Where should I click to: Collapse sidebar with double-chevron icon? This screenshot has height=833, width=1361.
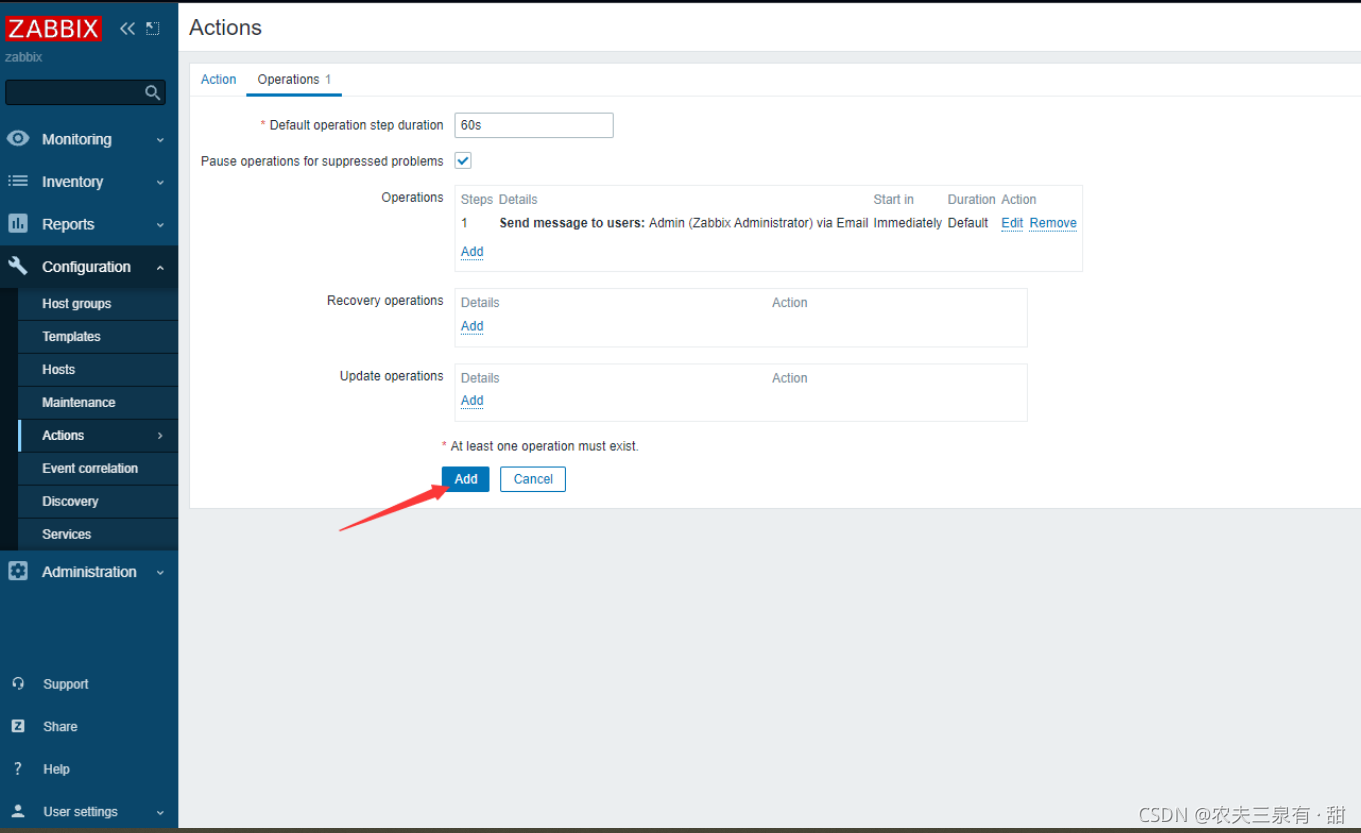pos(127,28)
